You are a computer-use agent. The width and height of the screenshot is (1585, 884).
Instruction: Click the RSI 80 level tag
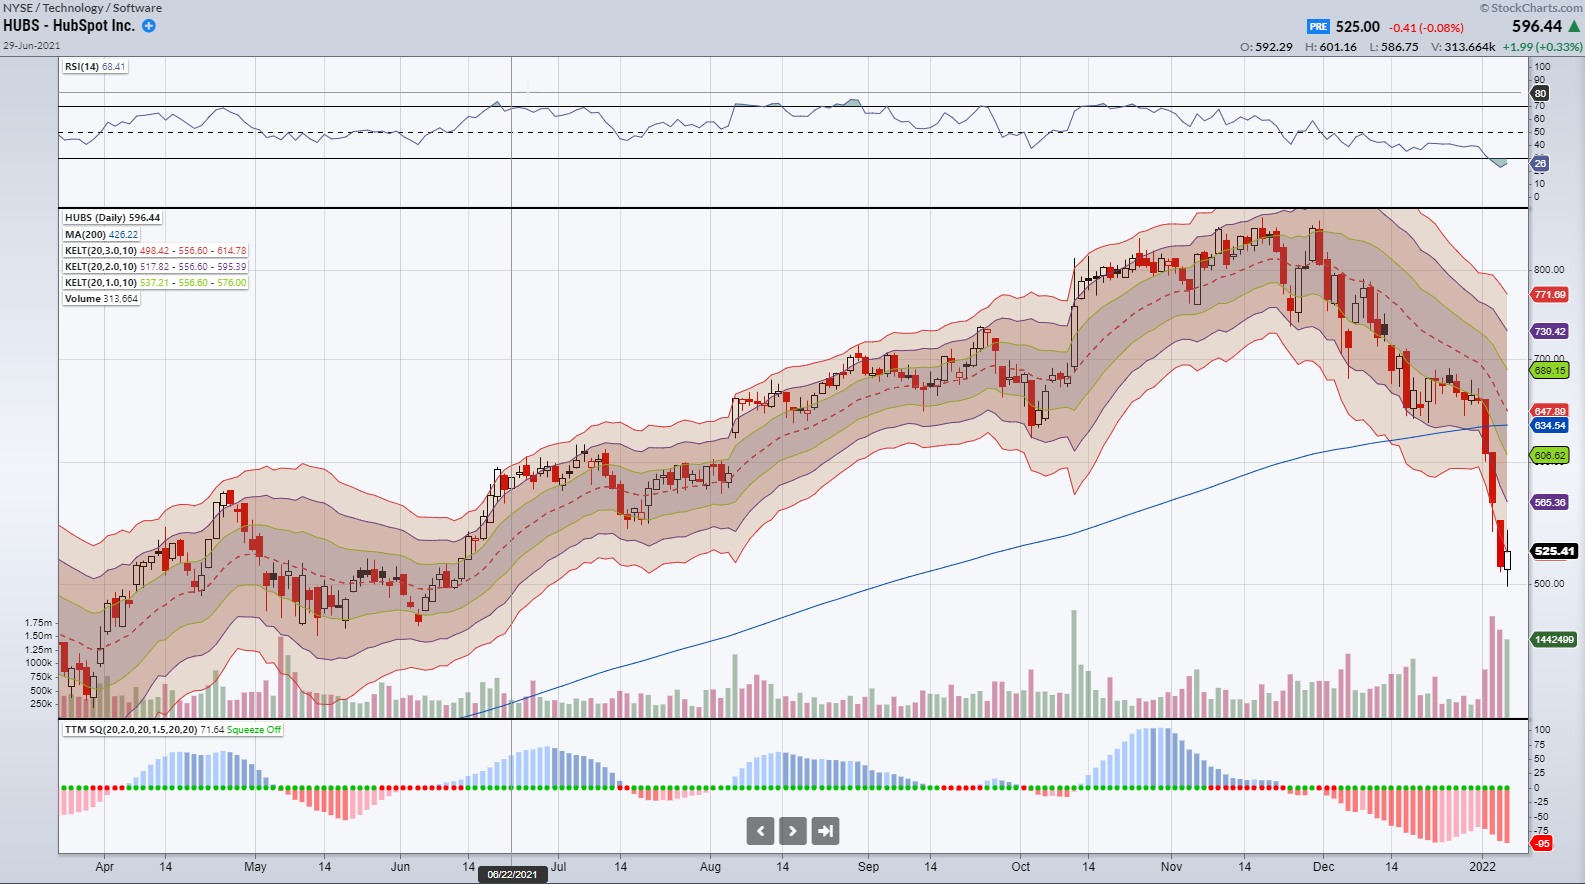point(1540,93)
